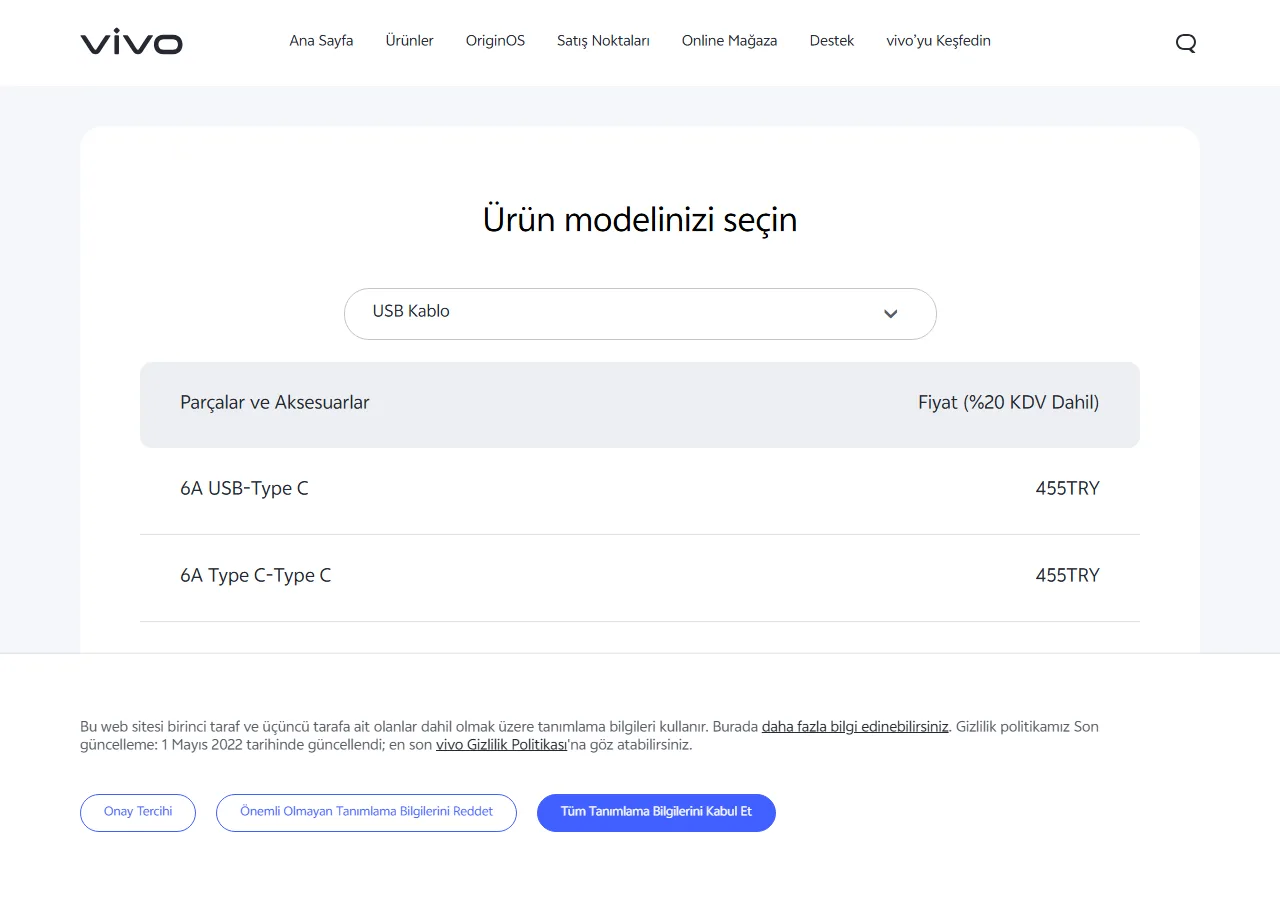Select the 6A Type C-Type C row

pos(640,577)
